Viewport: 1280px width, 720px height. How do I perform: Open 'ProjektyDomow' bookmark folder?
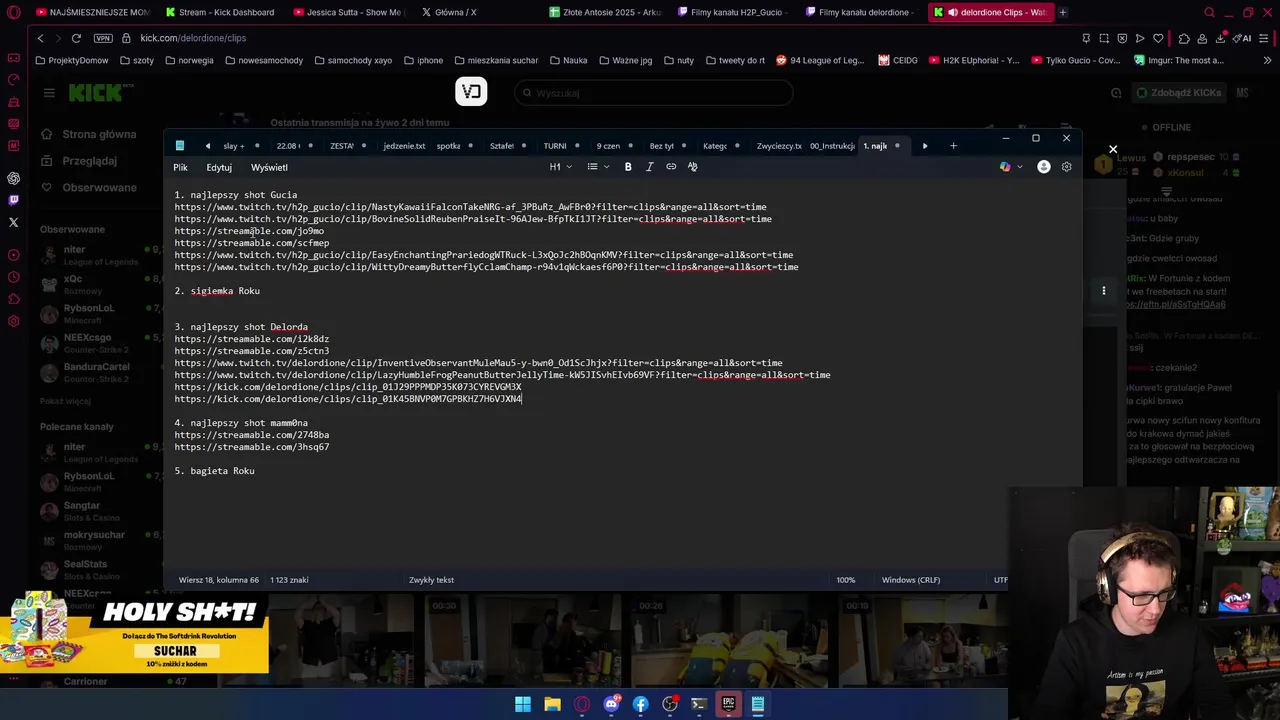[x=71, y=60]
